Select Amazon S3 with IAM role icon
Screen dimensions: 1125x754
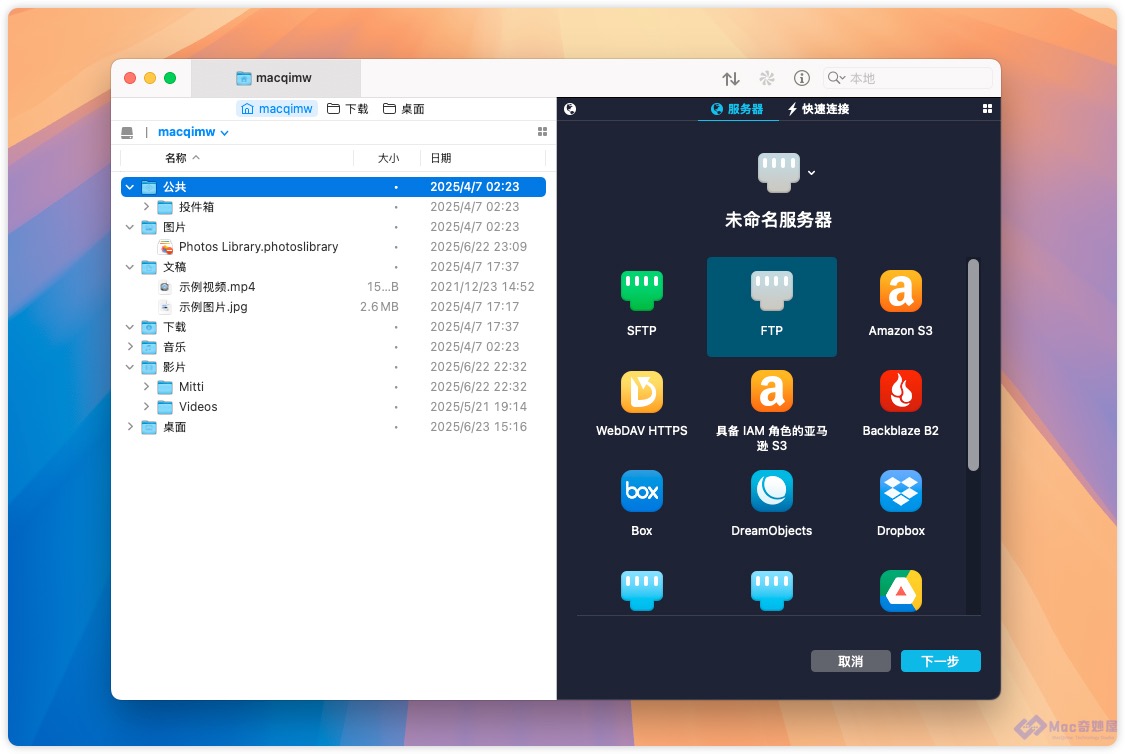coord(771,391)
